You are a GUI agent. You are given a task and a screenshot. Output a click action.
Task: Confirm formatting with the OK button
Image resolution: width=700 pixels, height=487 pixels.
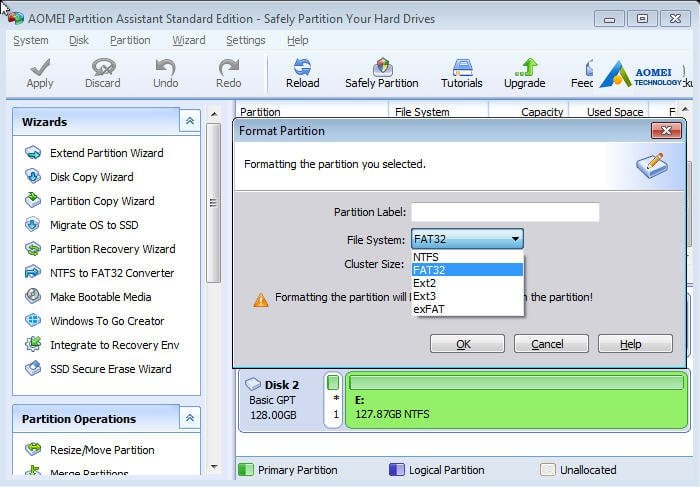[467, 344]
